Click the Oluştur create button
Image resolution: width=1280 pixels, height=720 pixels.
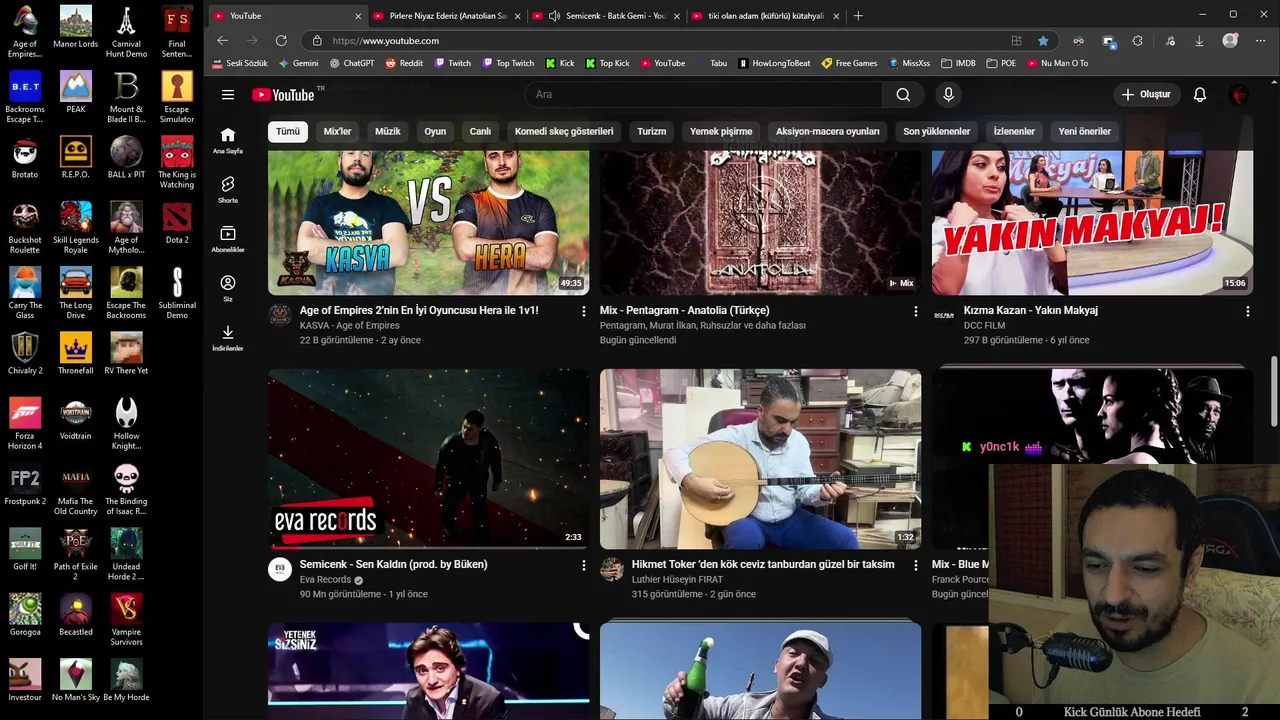click(1146, 94)
